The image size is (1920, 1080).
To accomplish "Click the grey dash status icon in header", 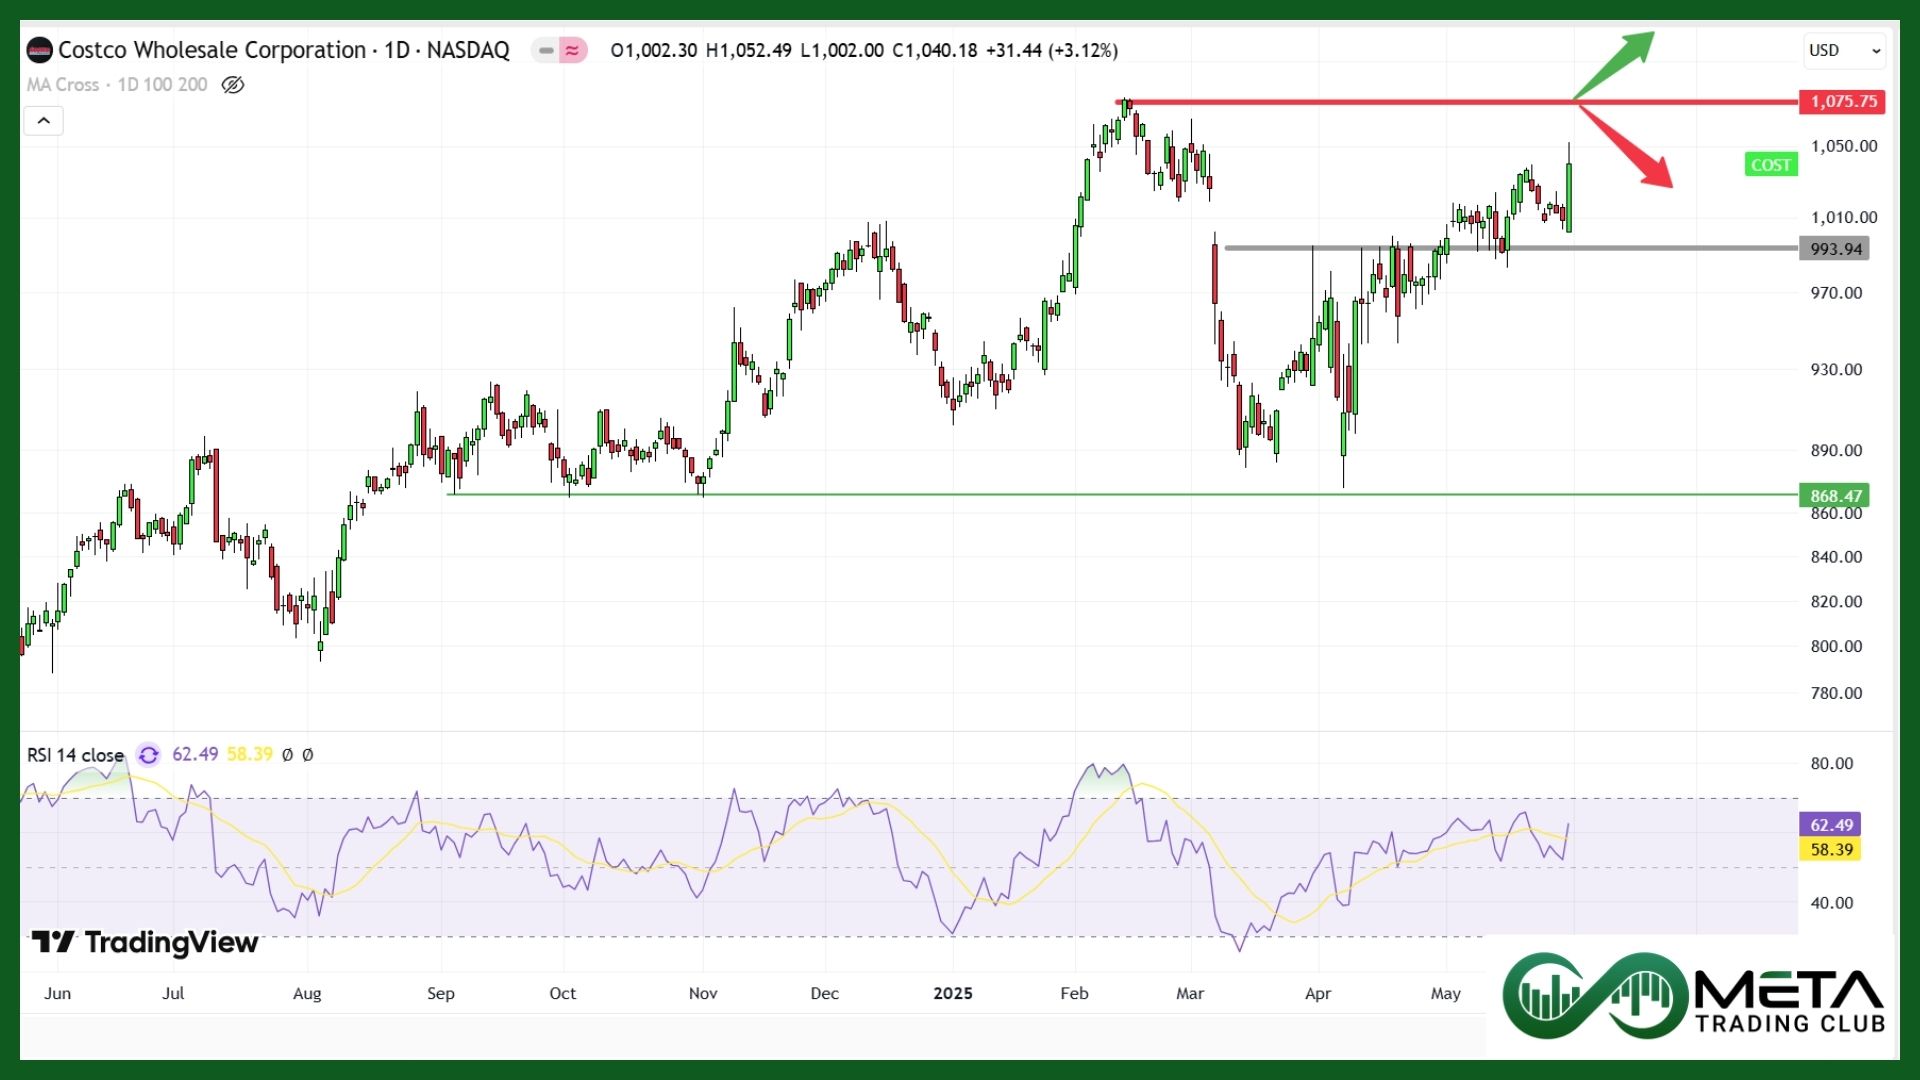I will 546,50.
